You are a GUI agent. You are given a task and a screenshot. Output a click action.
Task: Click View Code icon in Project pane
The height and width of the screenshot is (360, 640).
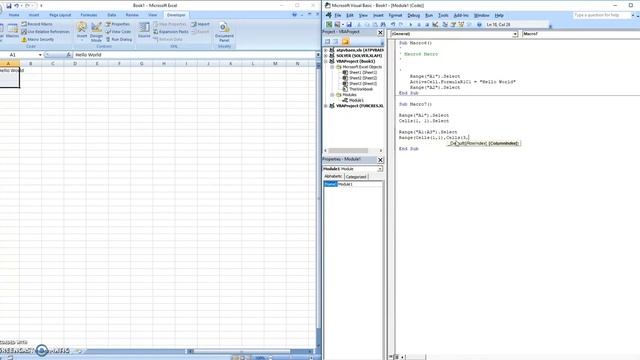click(x=327, y=42)
